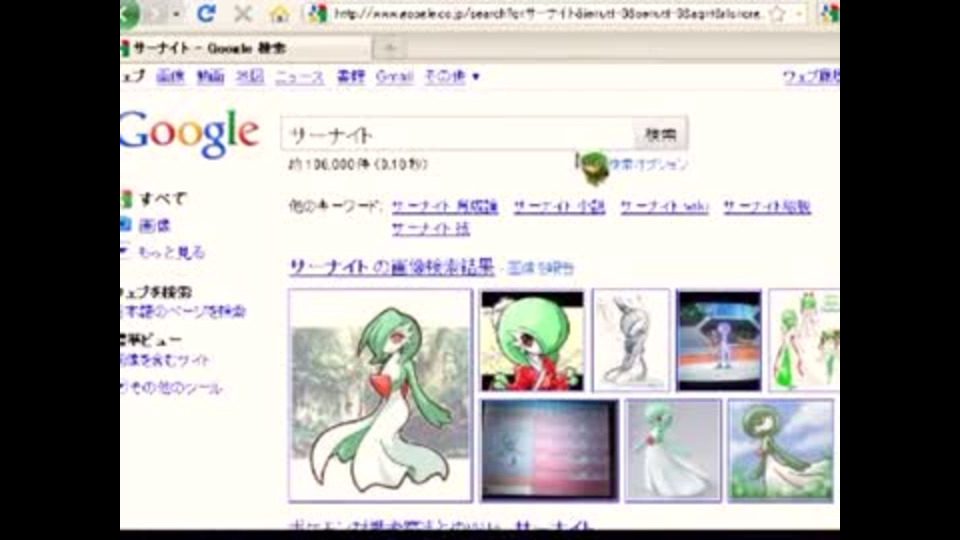The image size is (960, 540).
Task: Click the ウェブ履歴 link at top right
Action: click(x=811, y=77)
